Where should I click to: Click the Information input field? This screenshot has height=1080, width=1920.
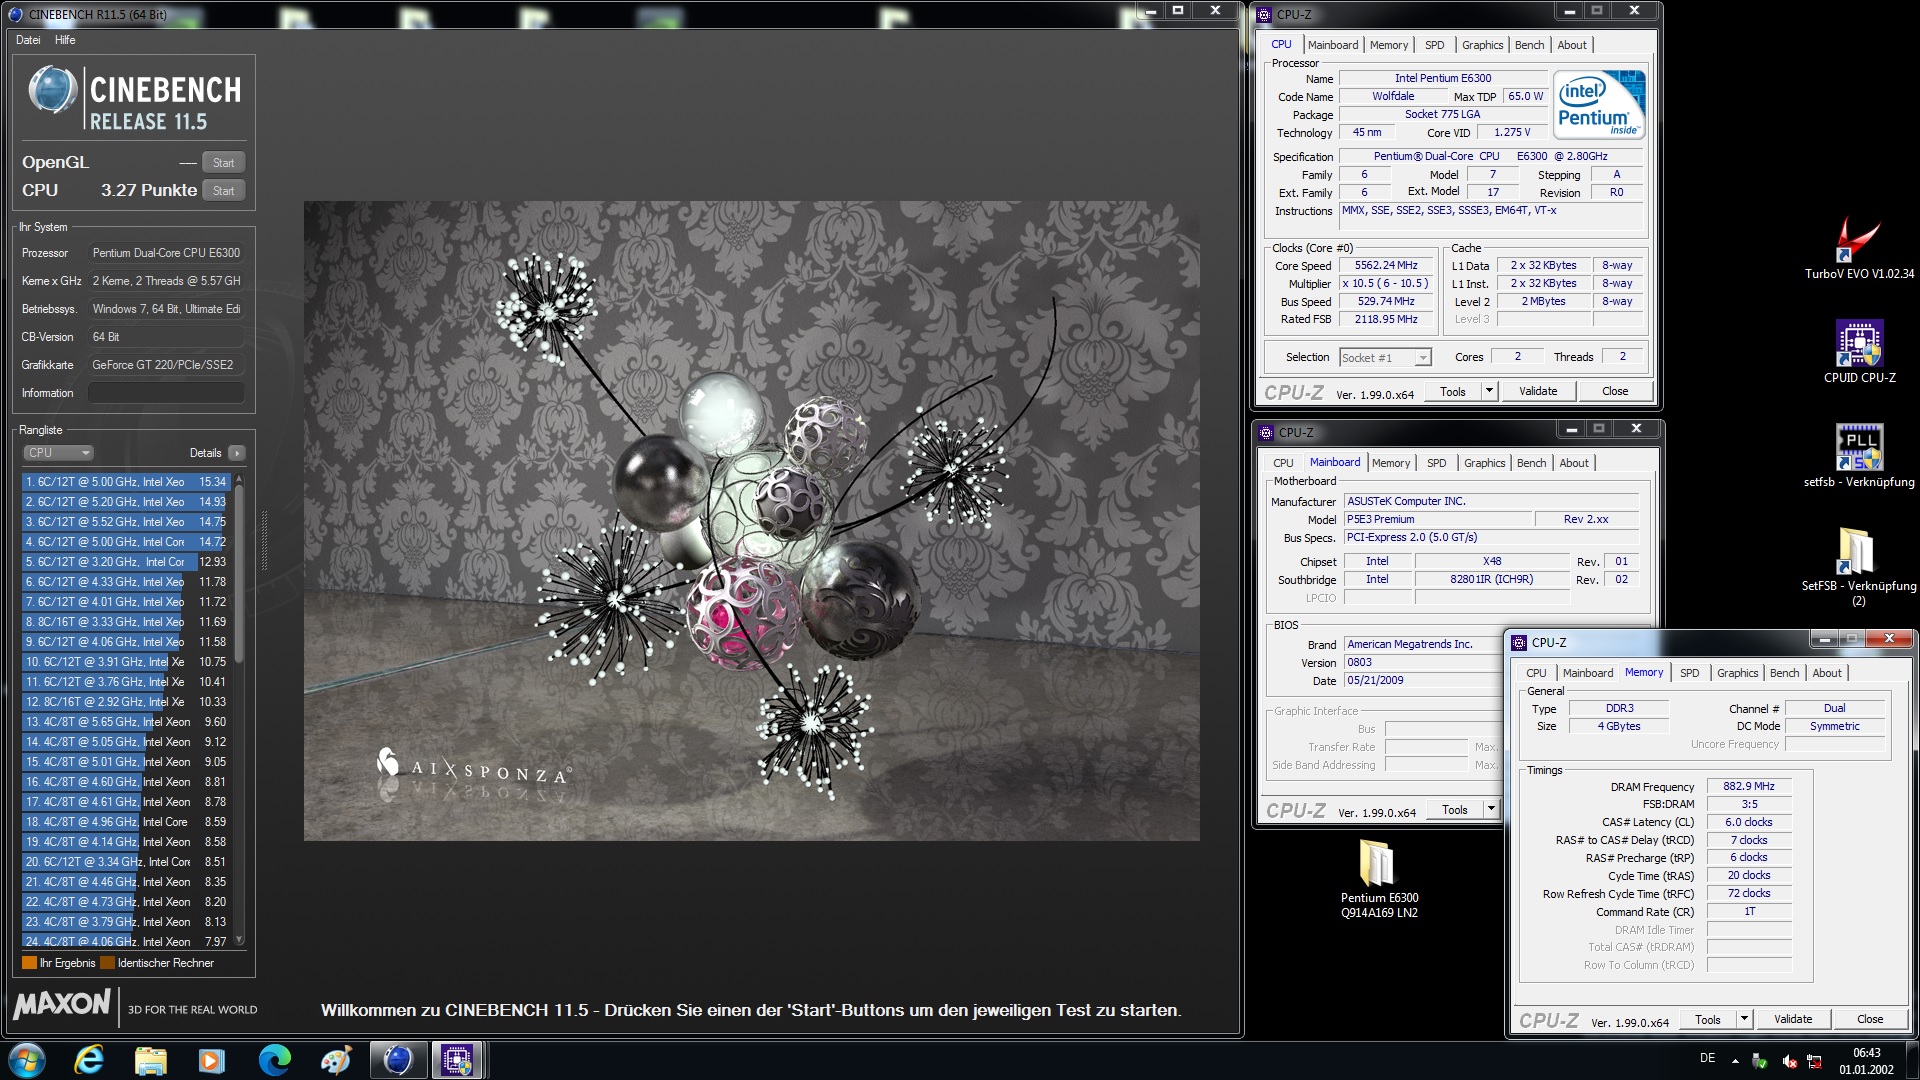tap(166, 393)
